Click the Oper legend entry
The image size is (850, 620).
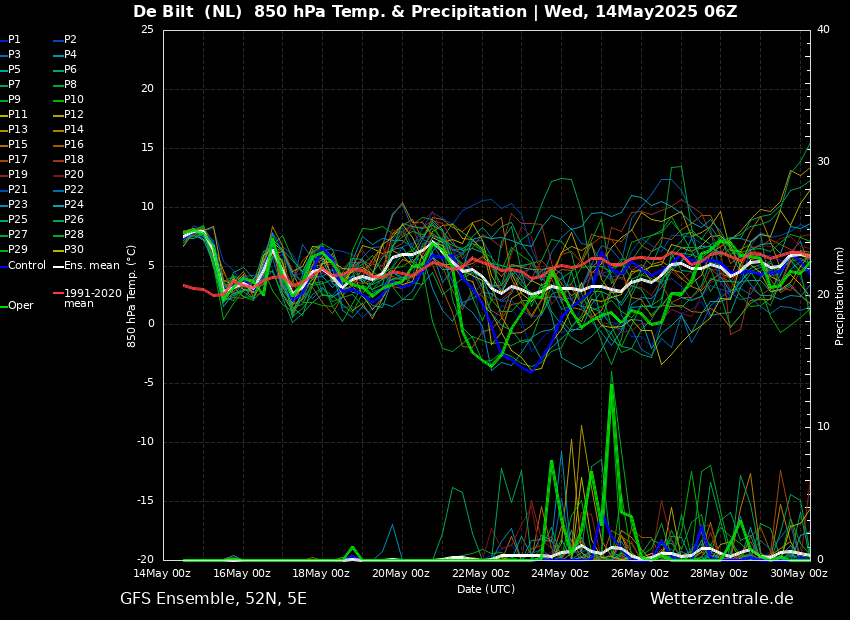[20, 306]
